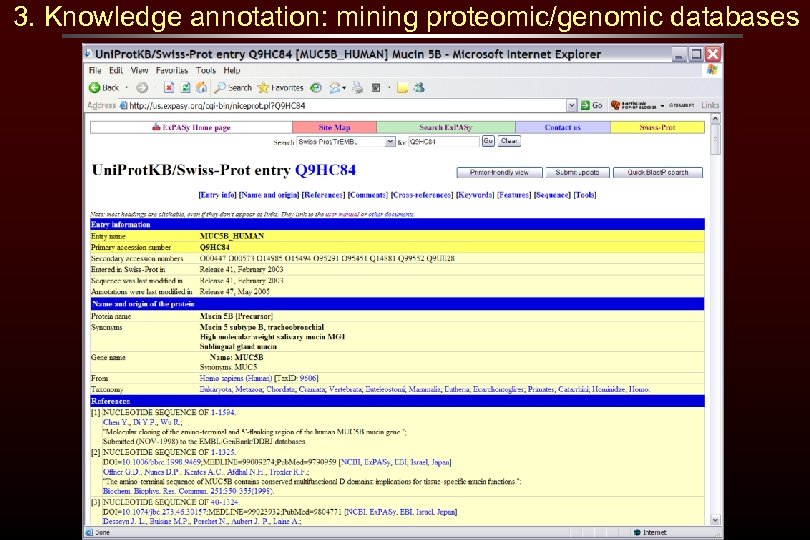The image size is (810, 540).
Task: Click the Quick BlastP search button
Action: pos(658,173)
